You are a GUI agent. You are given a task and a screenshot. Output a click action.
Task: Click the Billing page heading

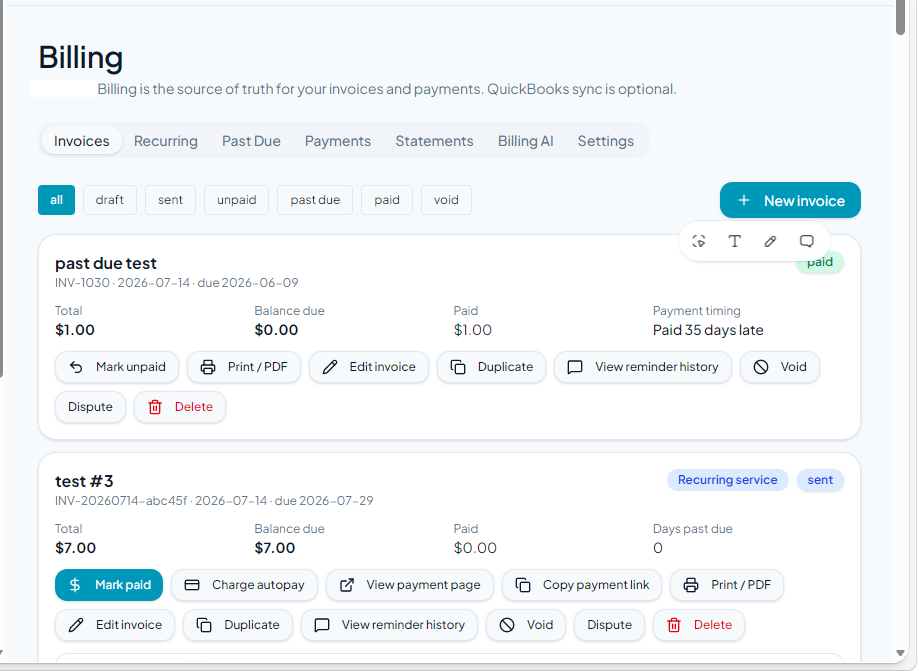[80, 57]
